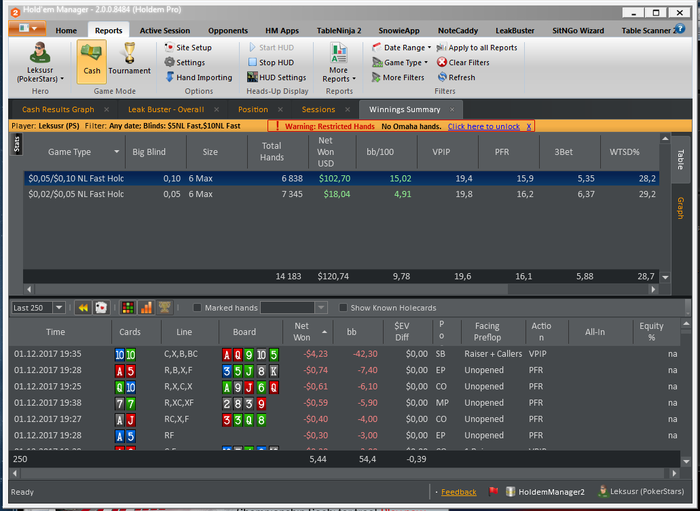Enable the Marked hands checkbox
This screenshot has width=700, height=511.
click(x=197, y=307)
